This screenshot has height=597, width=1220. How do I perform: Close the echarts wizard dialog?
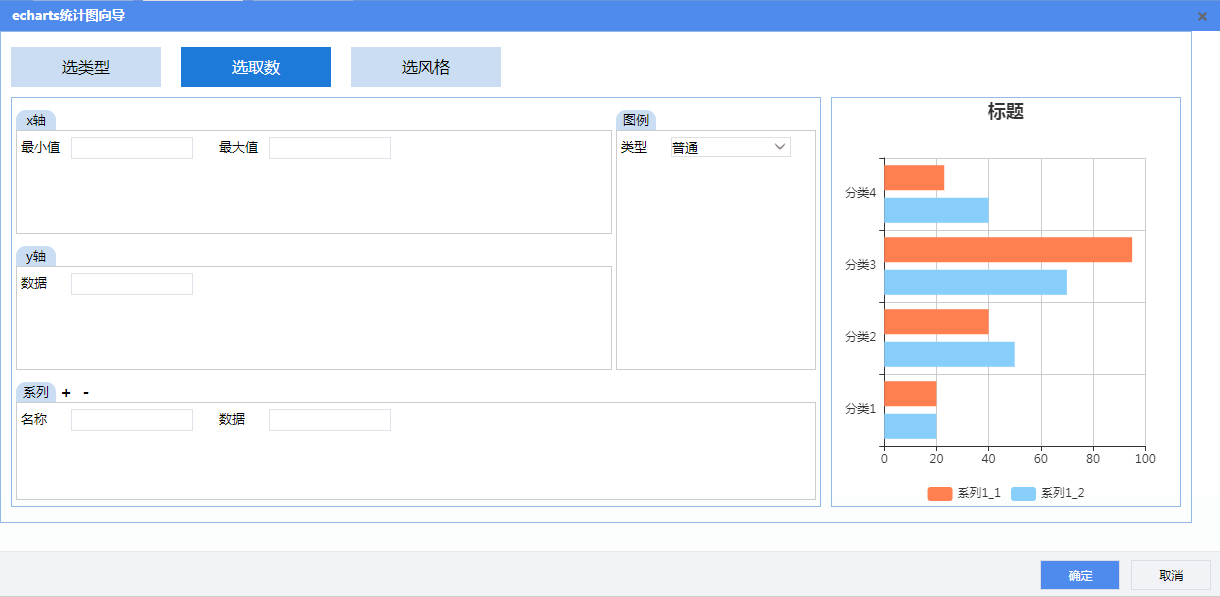click(1201, 16)
